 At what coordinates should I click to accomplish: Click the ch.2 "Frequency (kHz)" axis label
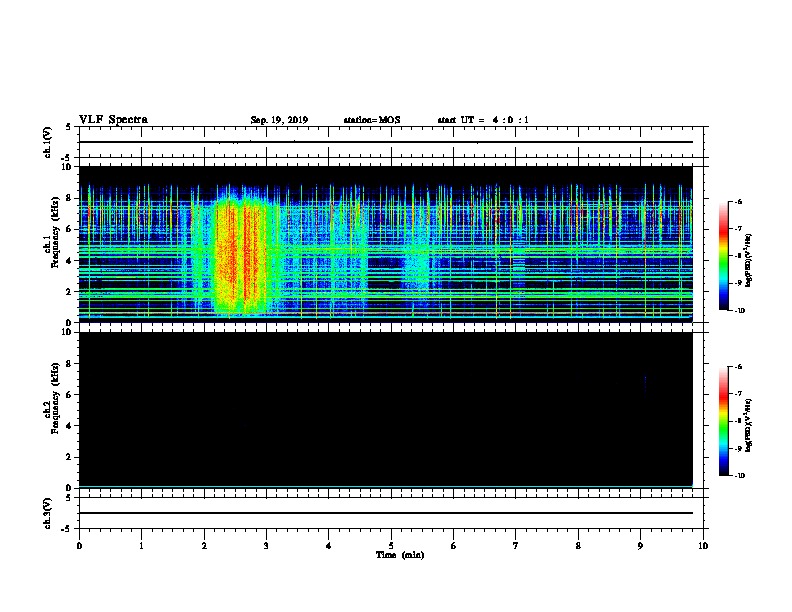(55, 398)
